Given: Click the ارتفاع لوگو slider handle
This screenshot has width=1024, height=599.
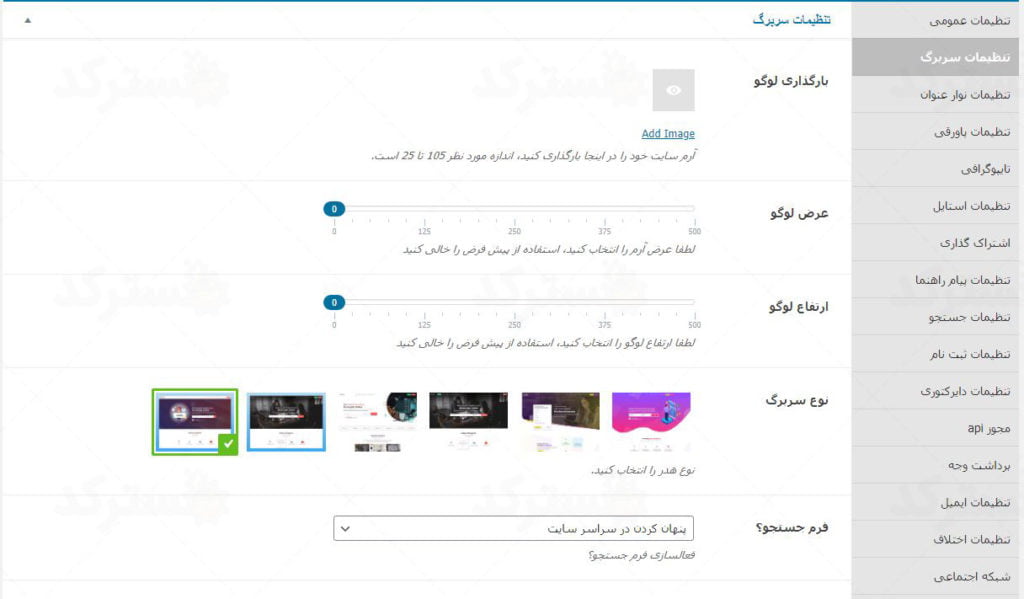Looking at the screenshot, I should coord(334,302).
